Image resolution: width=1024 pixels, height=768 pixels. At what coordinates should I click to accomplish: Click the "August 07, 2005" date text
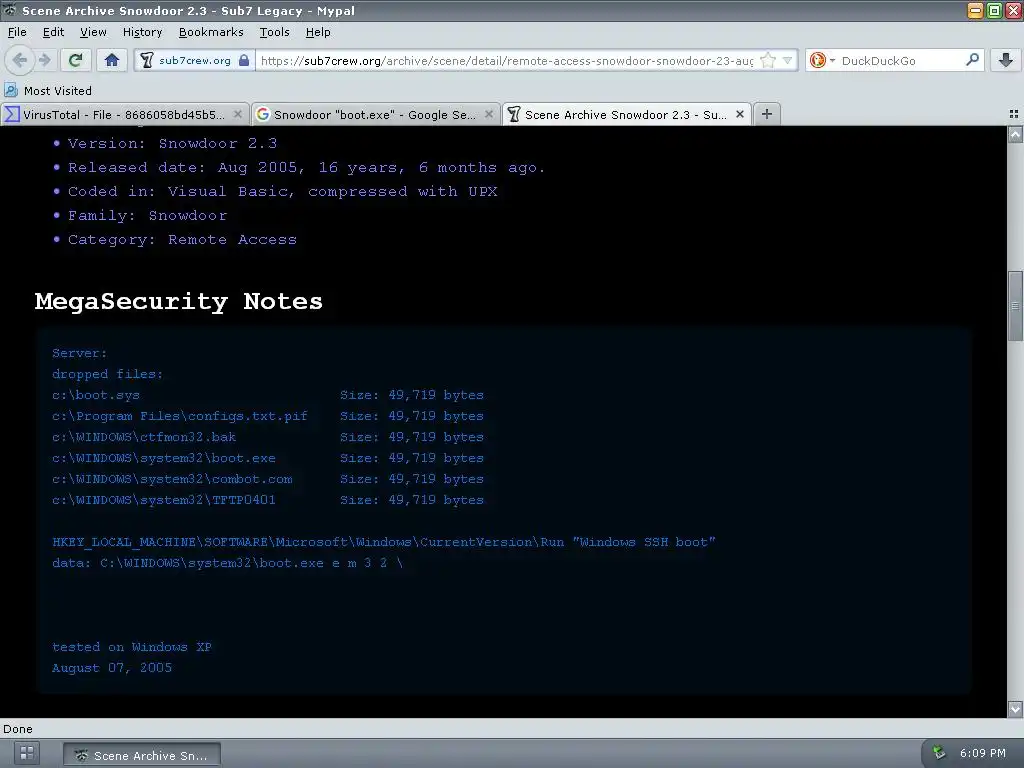click(112, 668)
